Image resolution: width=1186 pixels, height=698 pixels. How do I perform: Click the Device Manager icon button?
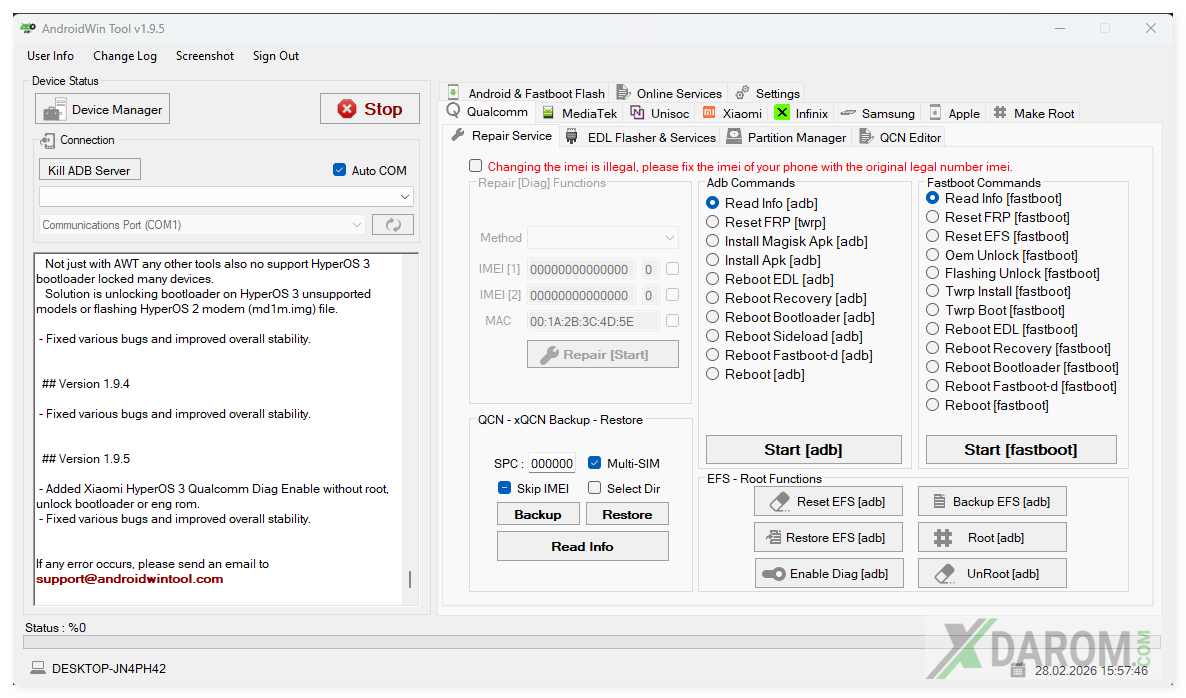(x=55, y=110)
